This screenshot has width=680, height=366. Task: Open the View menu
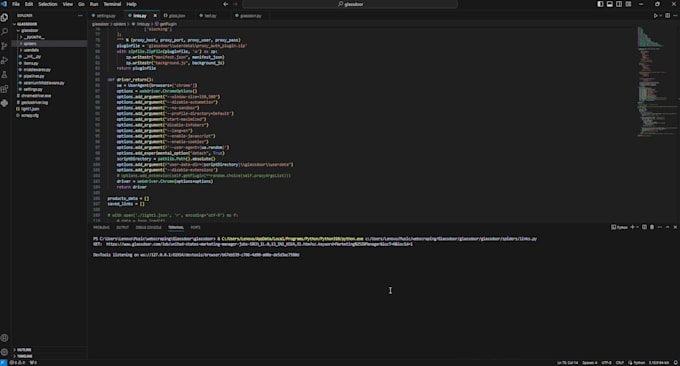coord(68,4)
